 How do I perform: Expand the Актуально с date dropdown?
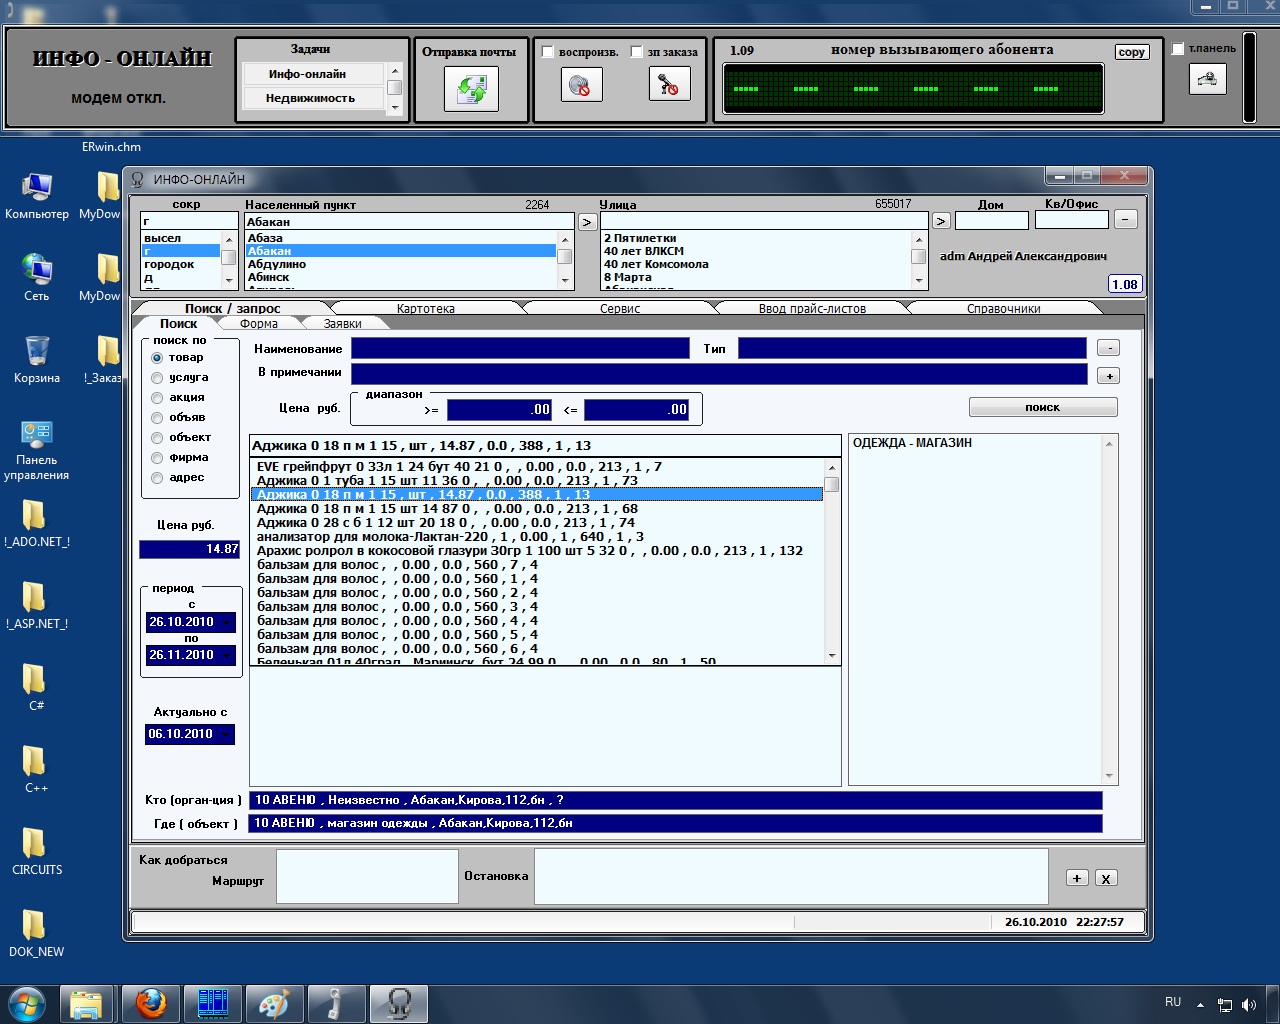point(227,734)
